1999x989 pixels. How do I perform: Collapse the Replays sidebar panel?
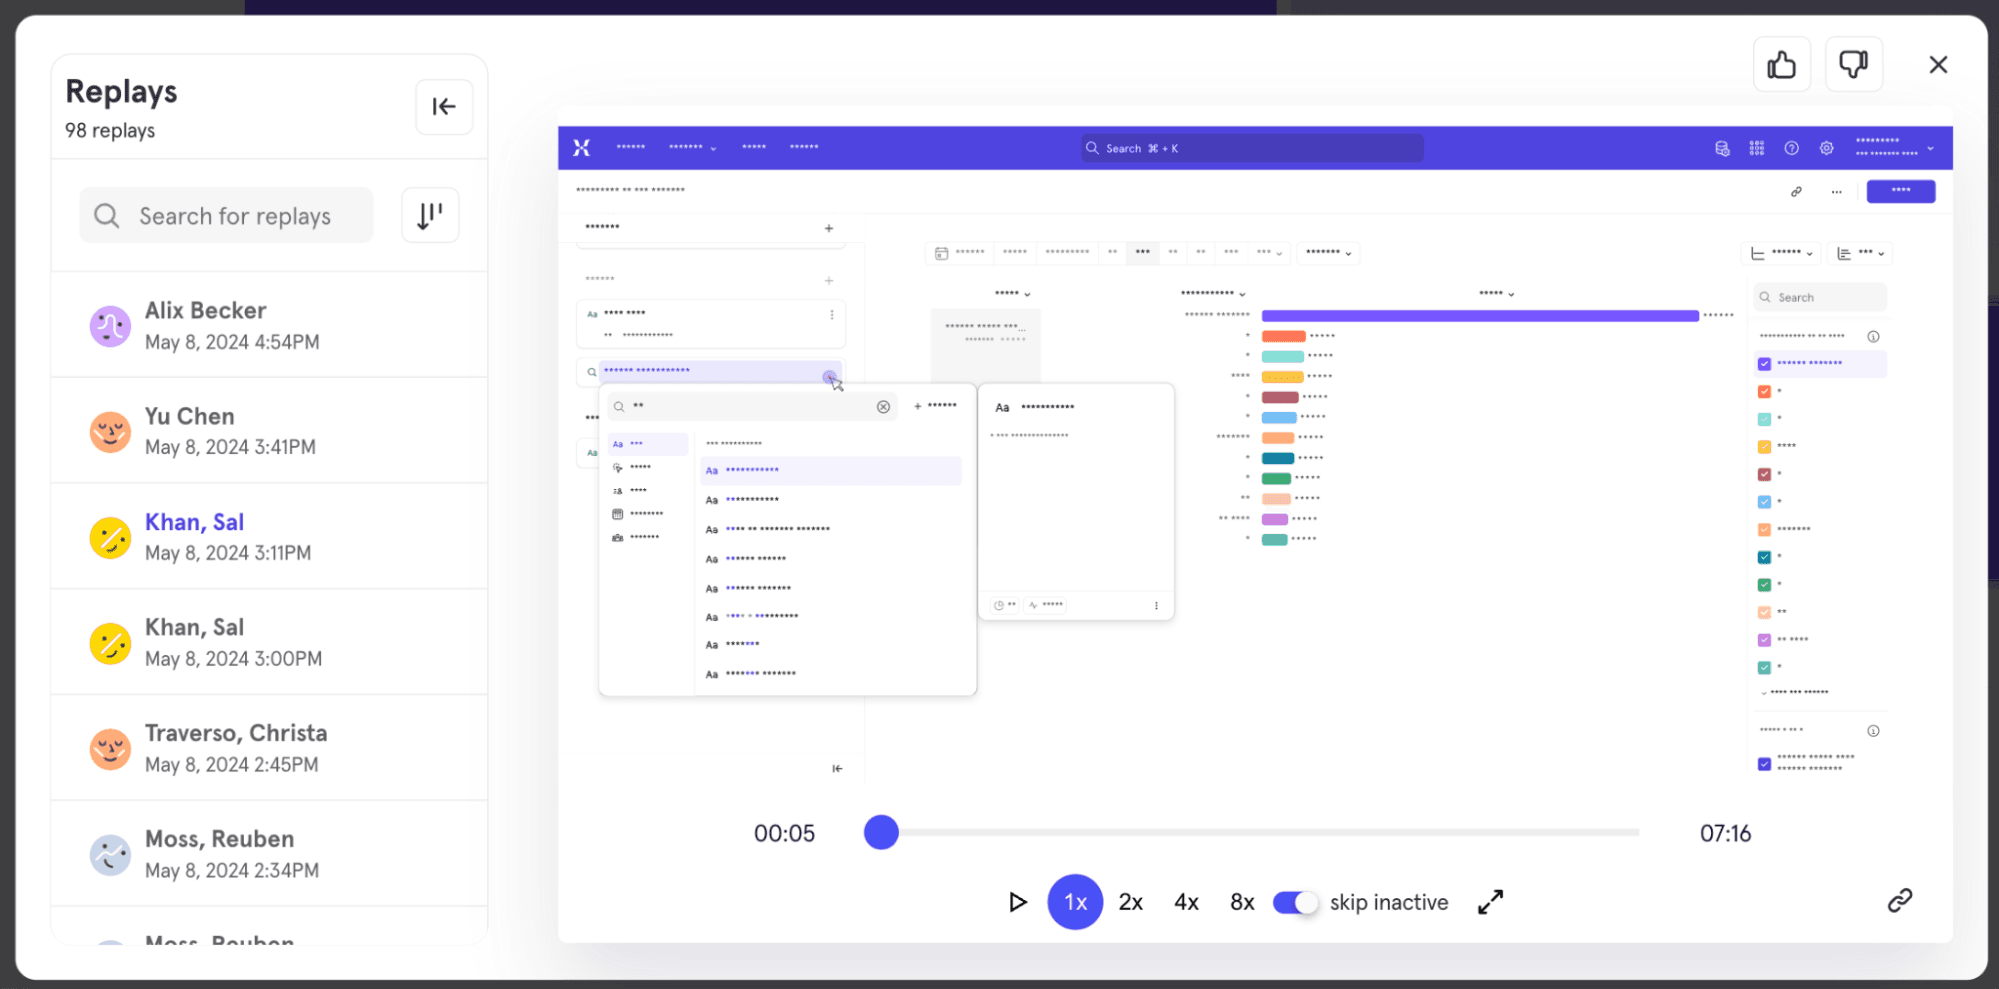pos(444,107)
